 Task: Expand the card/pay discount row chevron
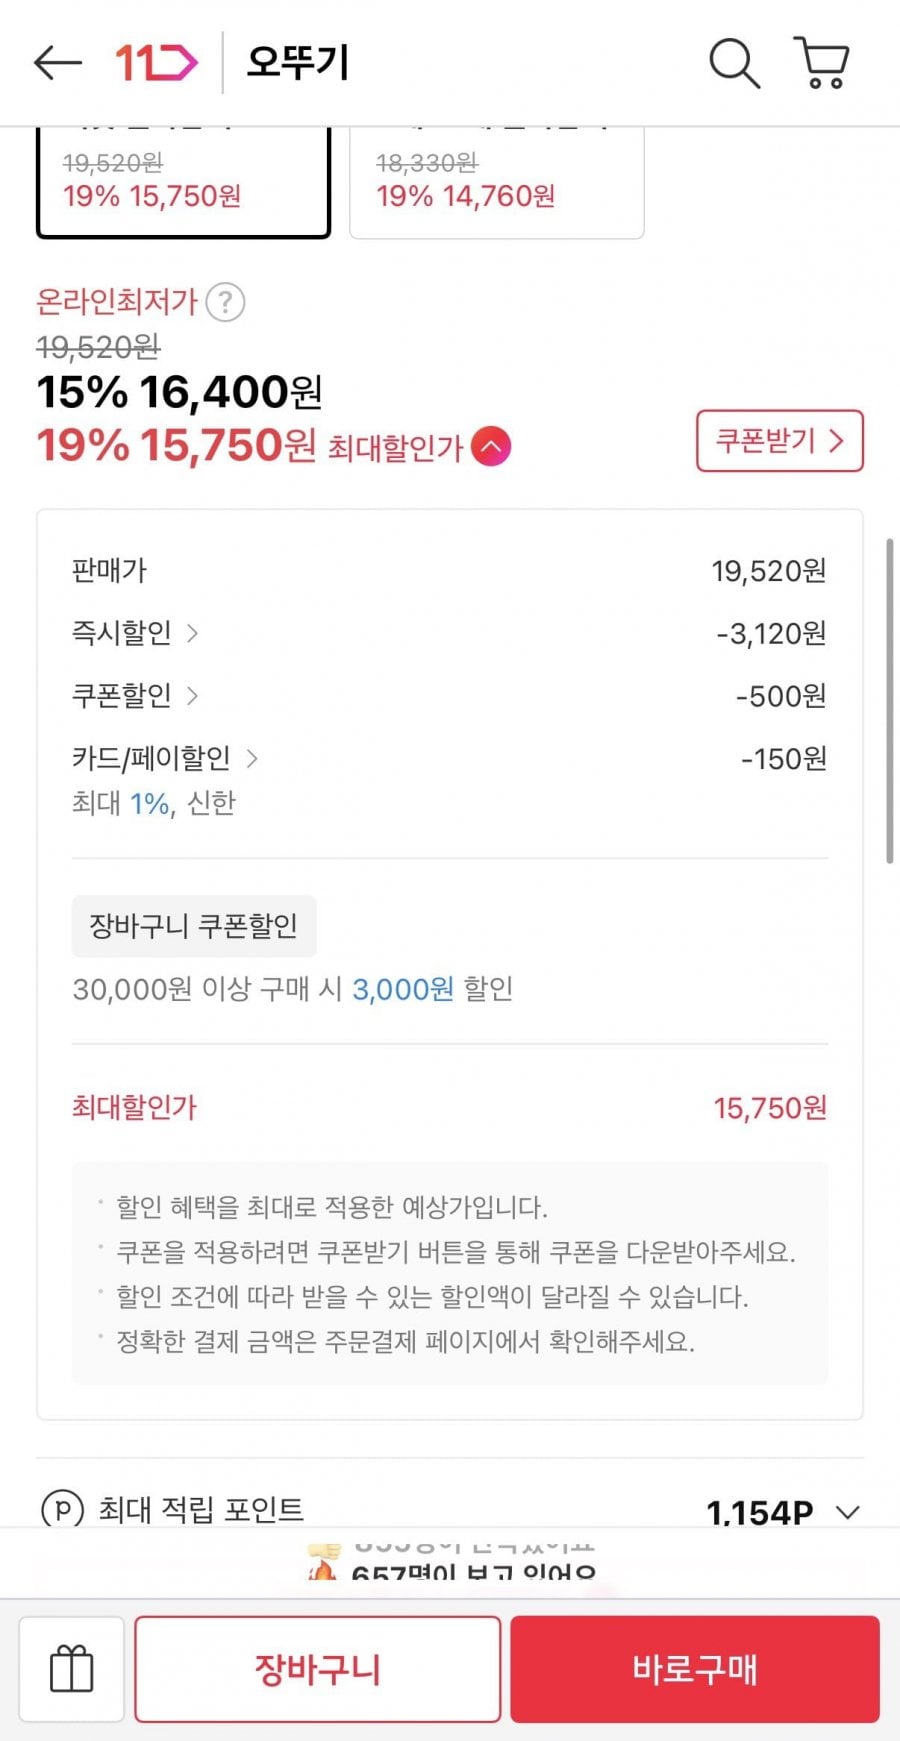(252, 759)
